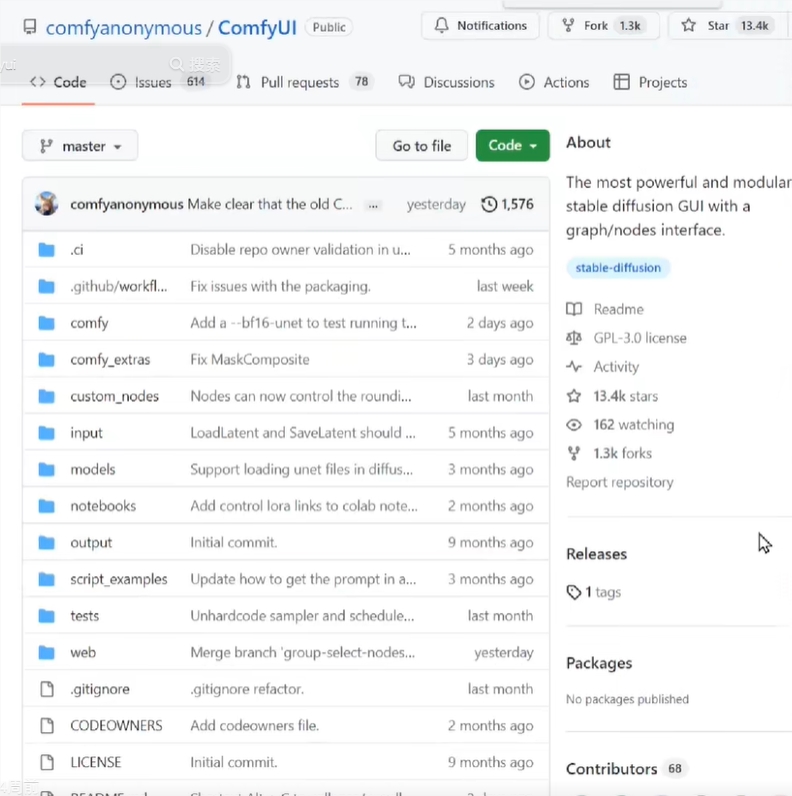Open the .ci folder

(x=77, y=250)
